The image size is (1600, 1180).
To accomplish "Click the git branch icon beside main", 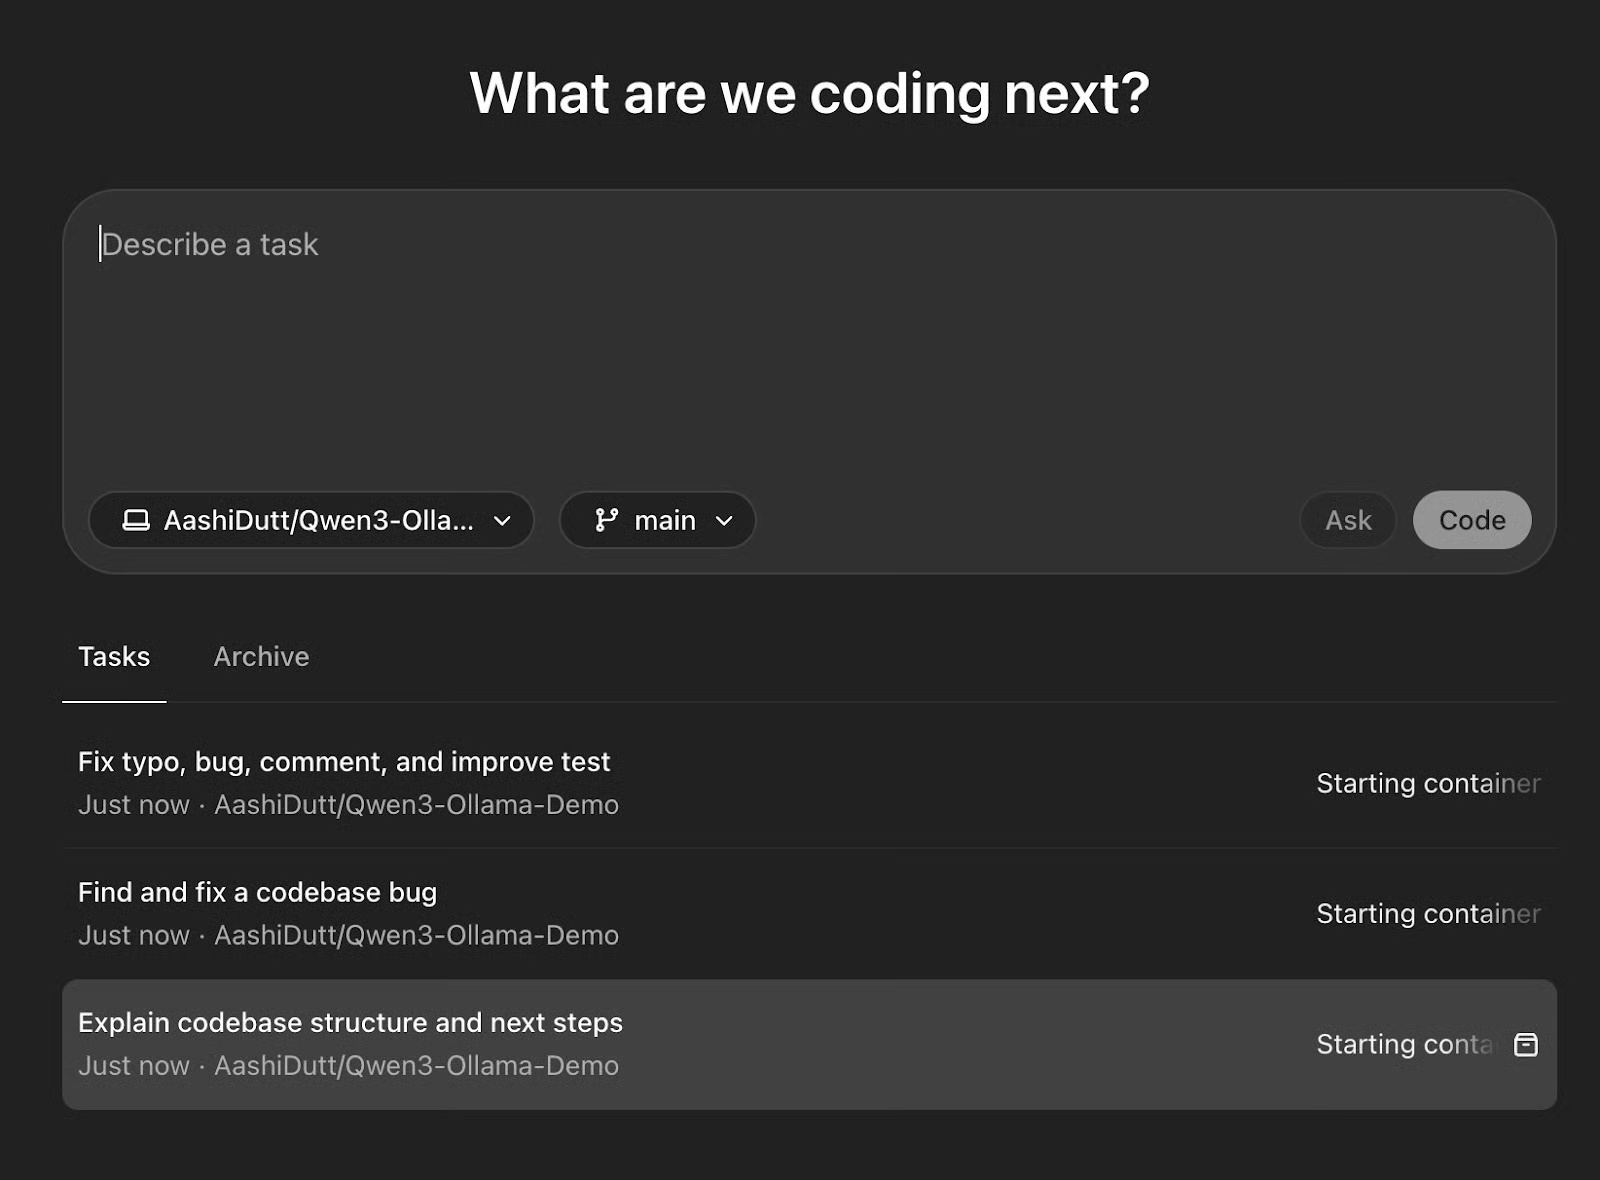I will (607, 520).
